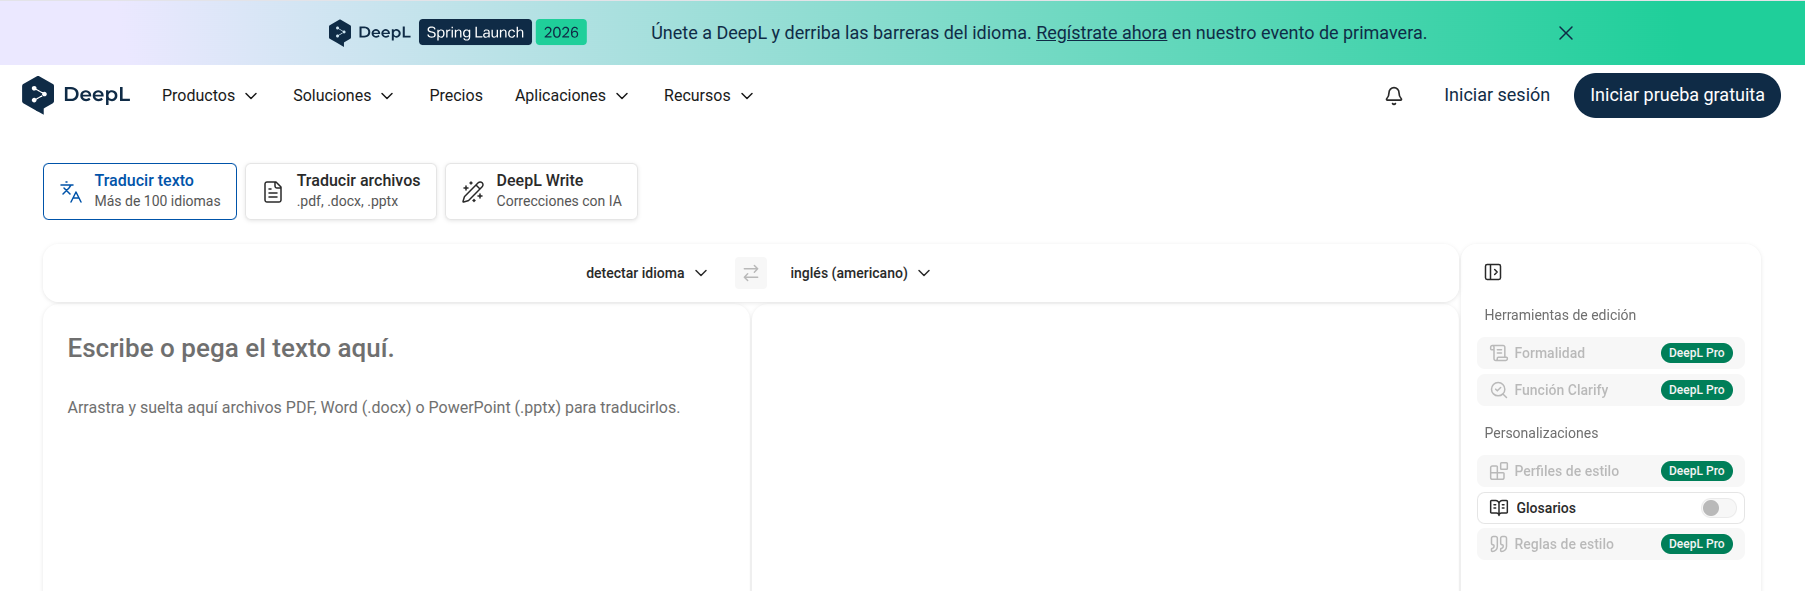Expand the Productos menu

click(209, 95)
